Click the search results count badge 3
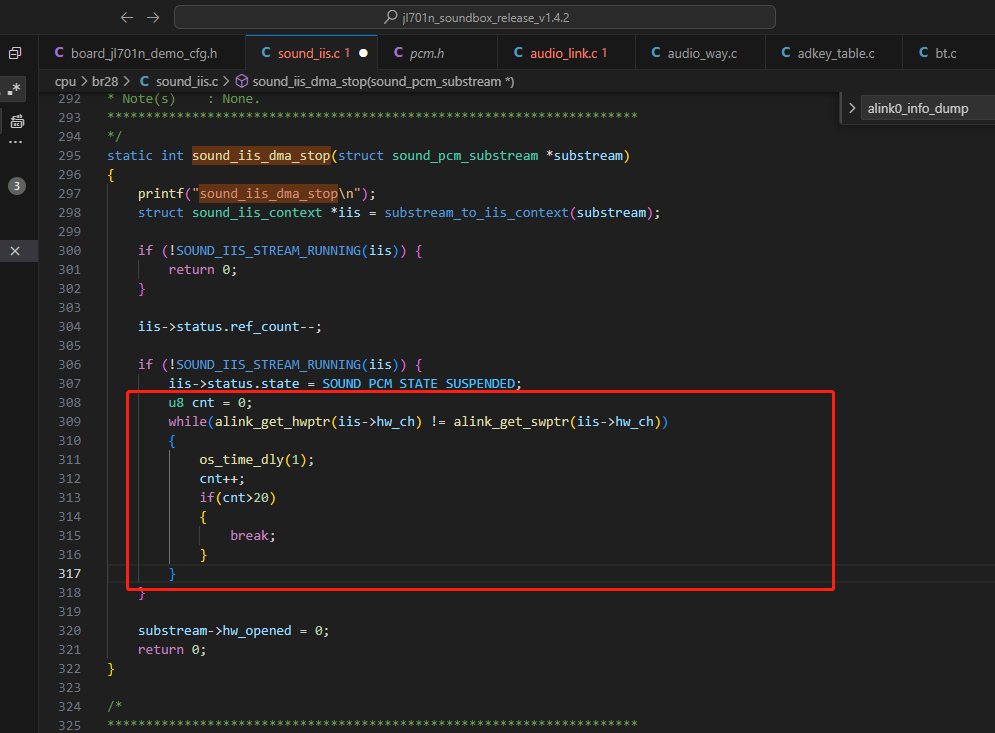Viewport: 995px width, 733px height. [x=16, y=186]
